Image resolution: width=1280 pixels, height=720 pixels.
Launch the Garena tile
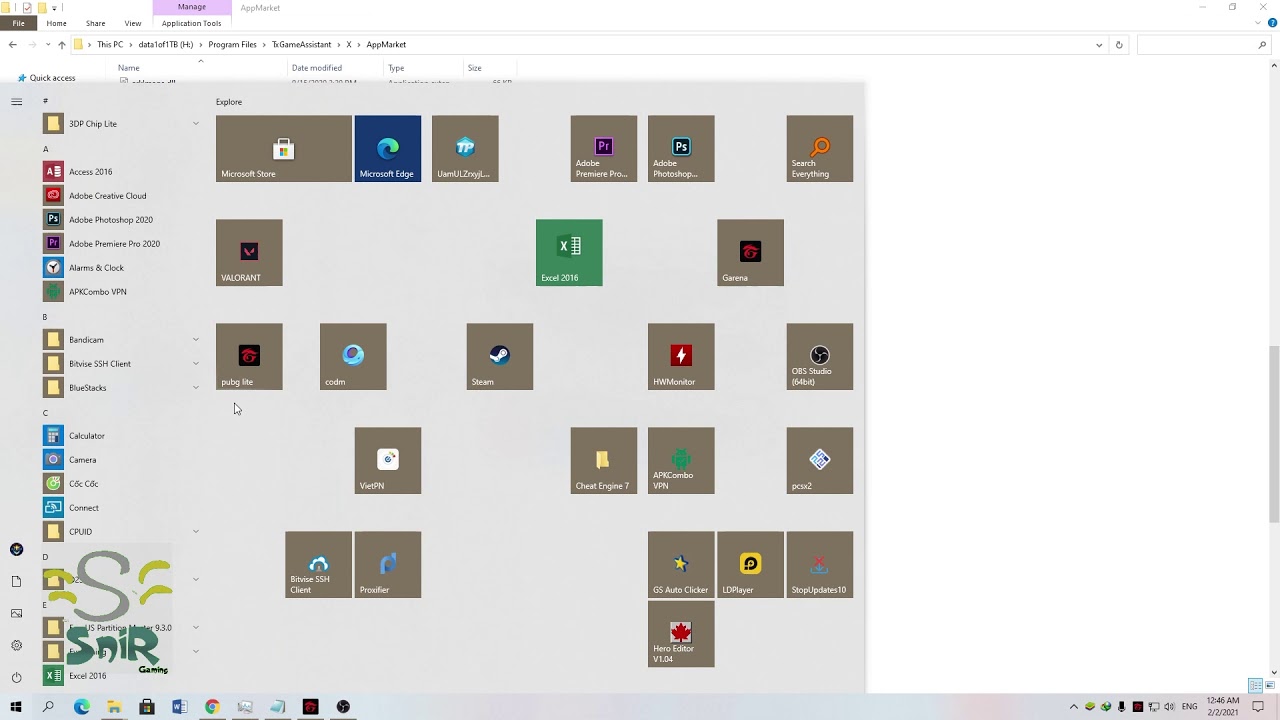[750, 253]
